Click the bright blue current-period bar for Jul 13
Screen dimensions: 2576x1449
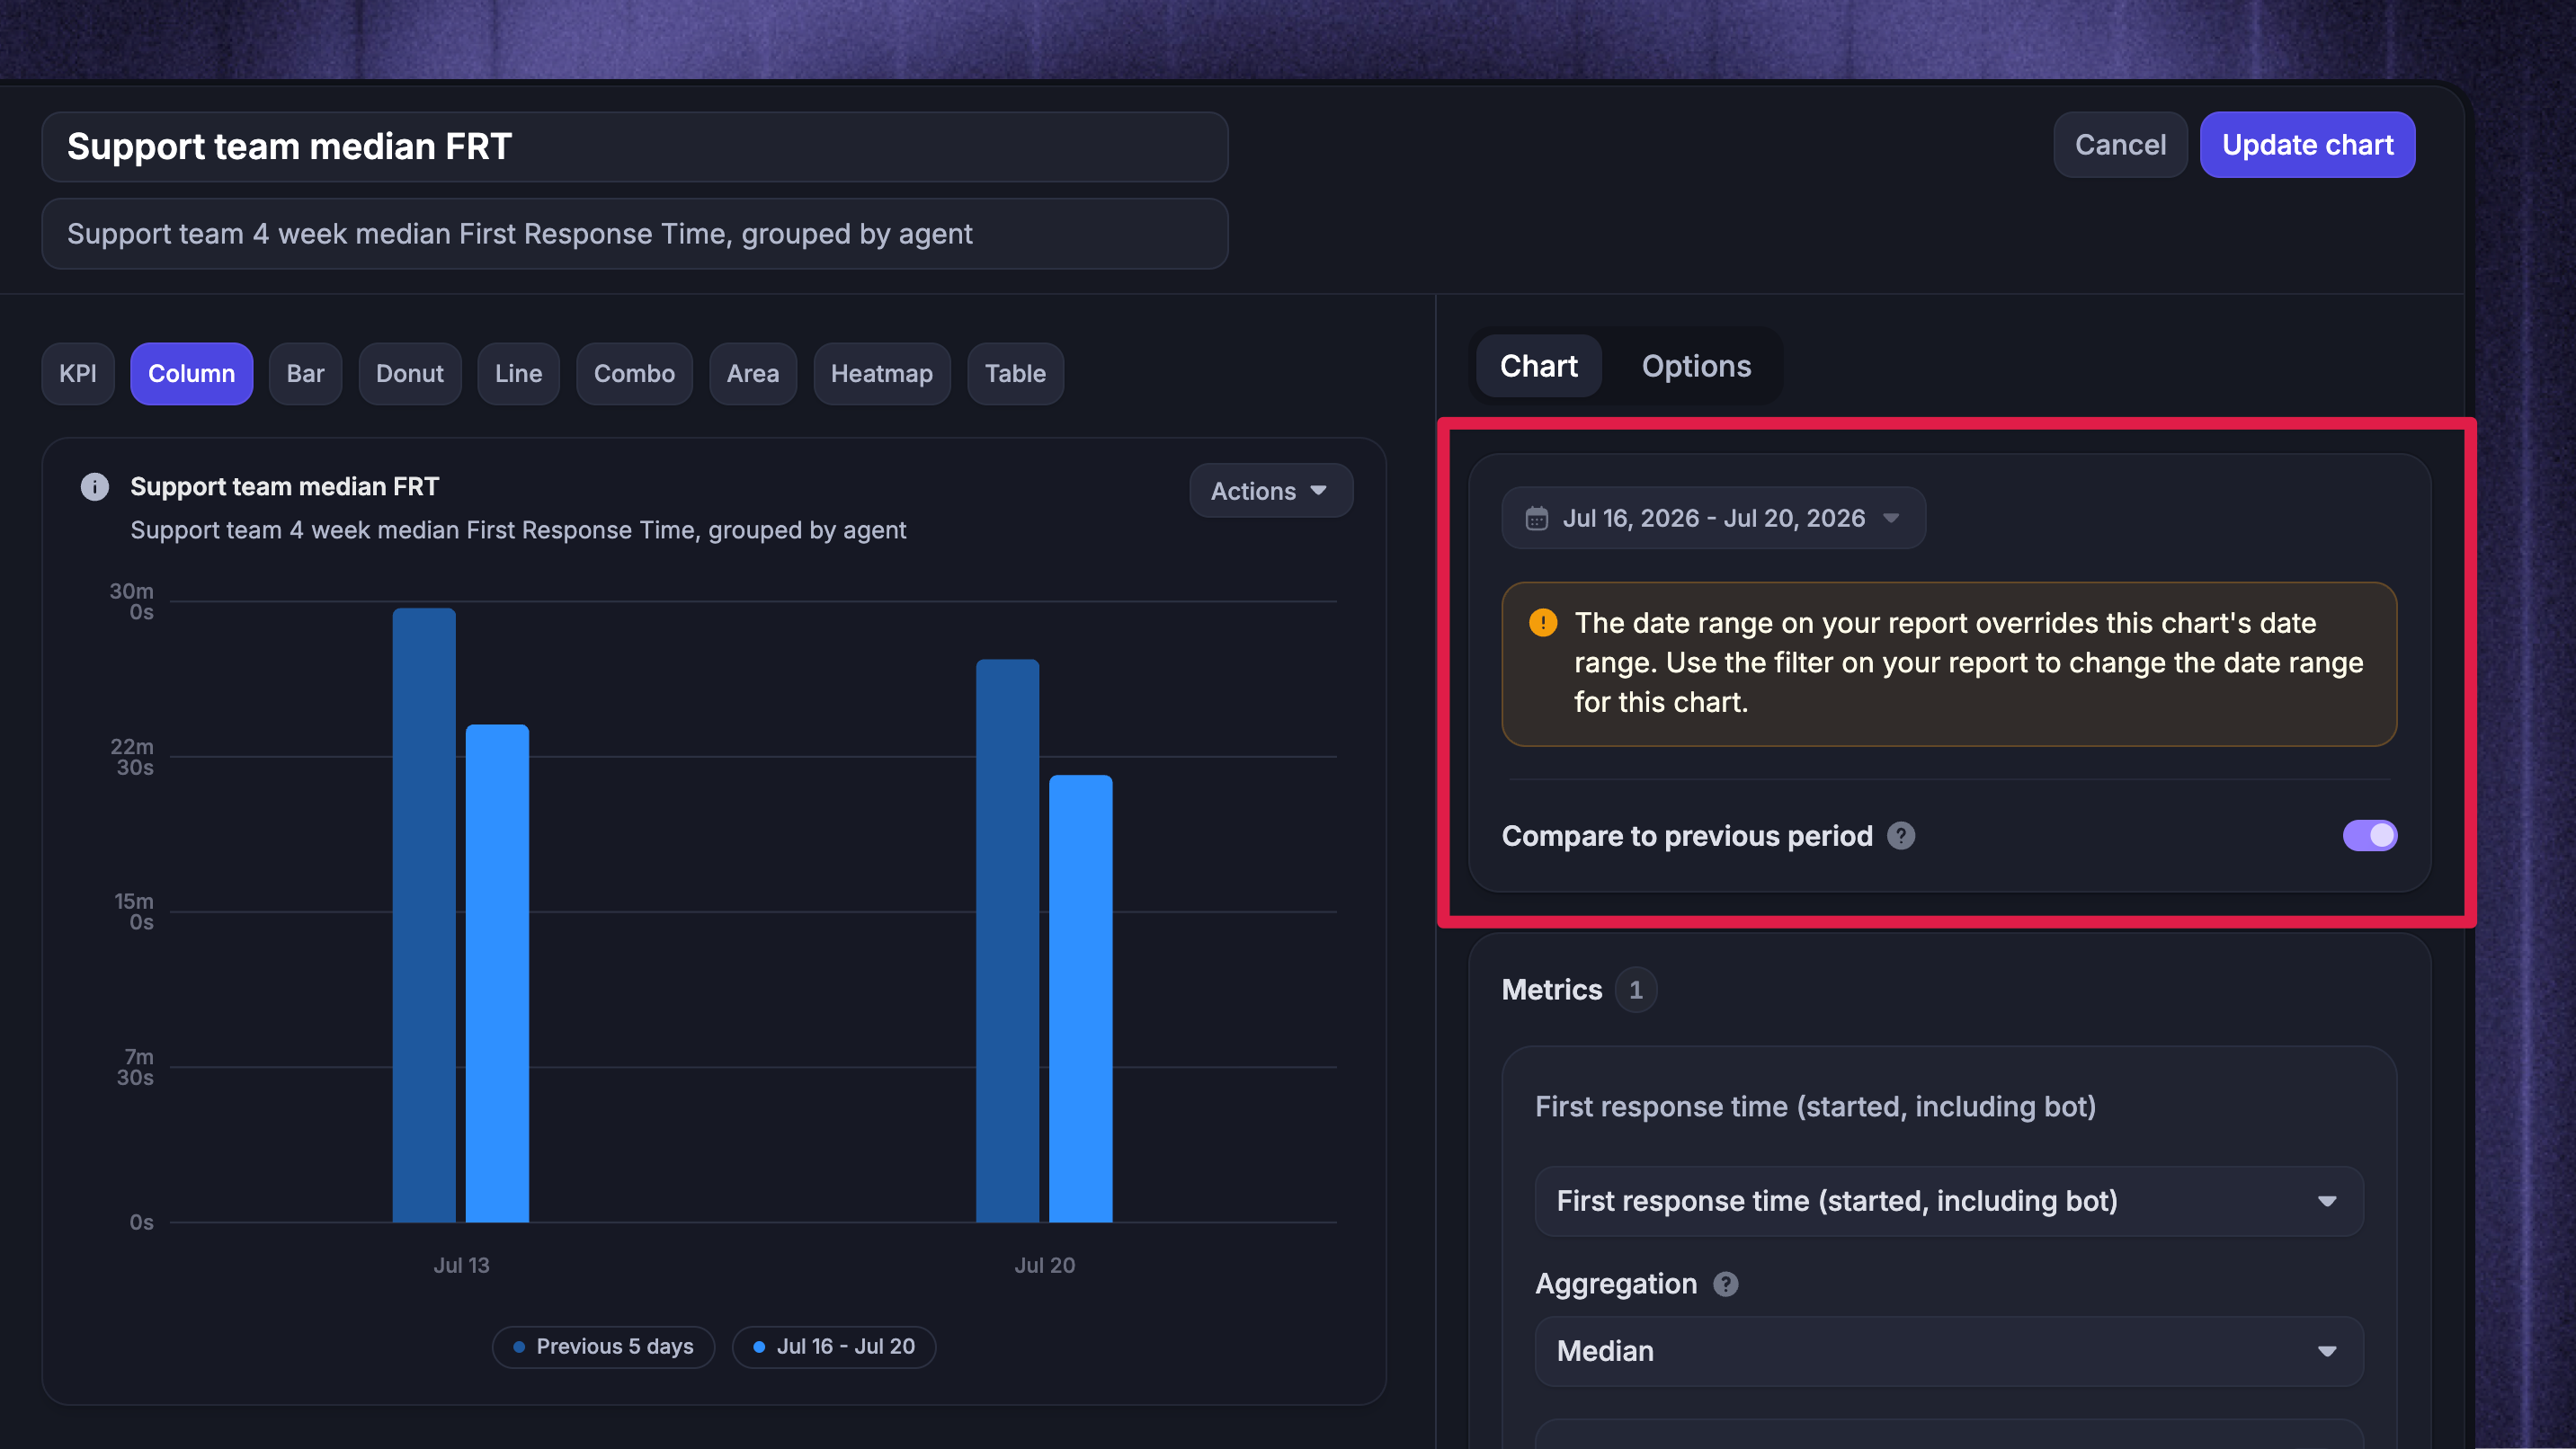(497, 973)
